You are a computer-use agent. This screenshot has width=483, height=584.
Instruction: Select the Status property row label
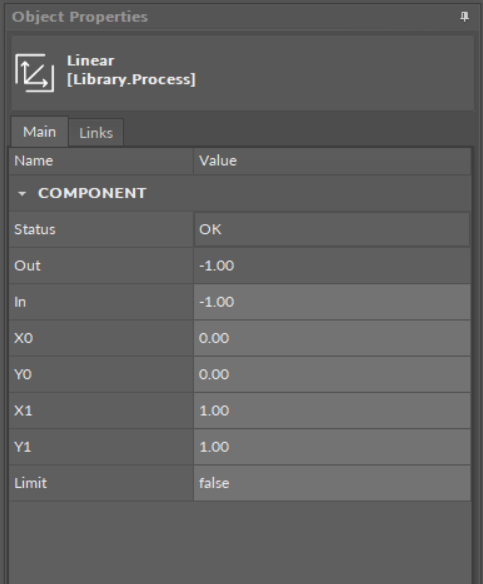coord(35,229)
